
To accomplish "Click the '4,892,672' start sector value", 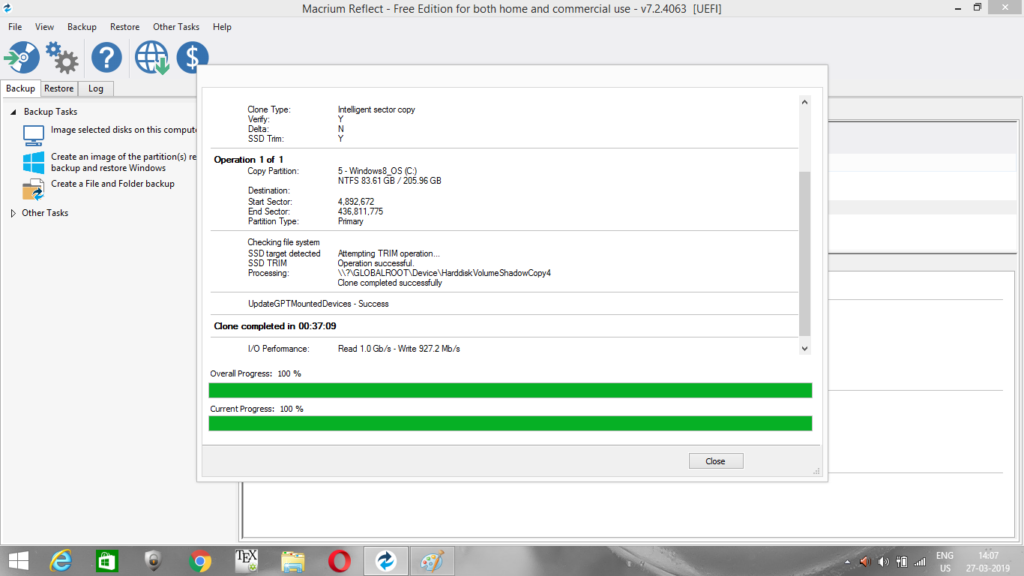I will [x=356, y=202].
